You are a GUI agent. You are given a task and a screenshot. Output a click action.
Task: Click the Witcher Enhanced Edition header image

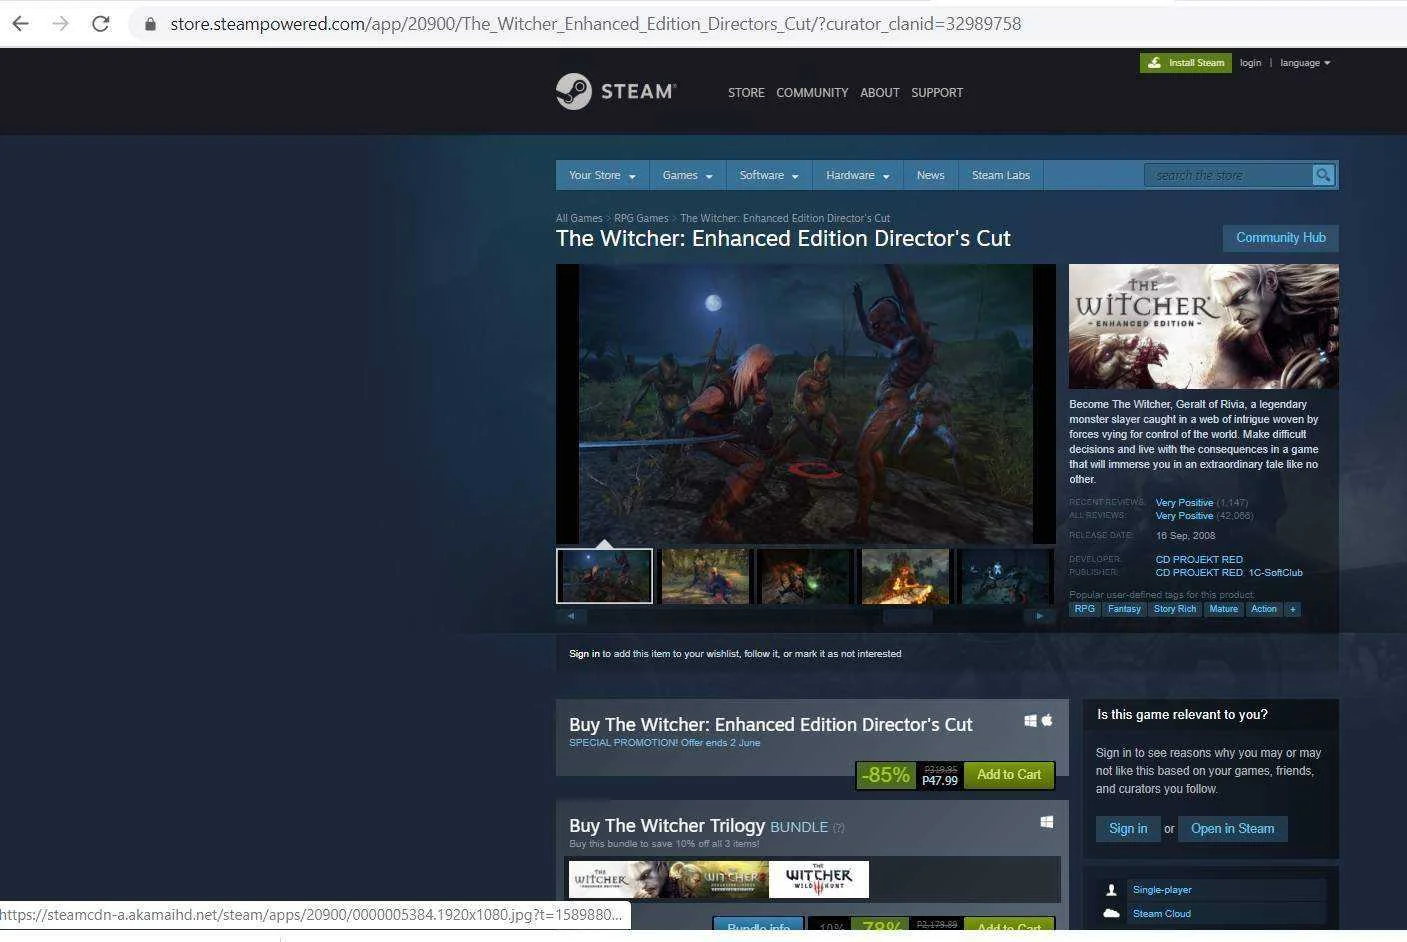click(x=1204, y=326)
